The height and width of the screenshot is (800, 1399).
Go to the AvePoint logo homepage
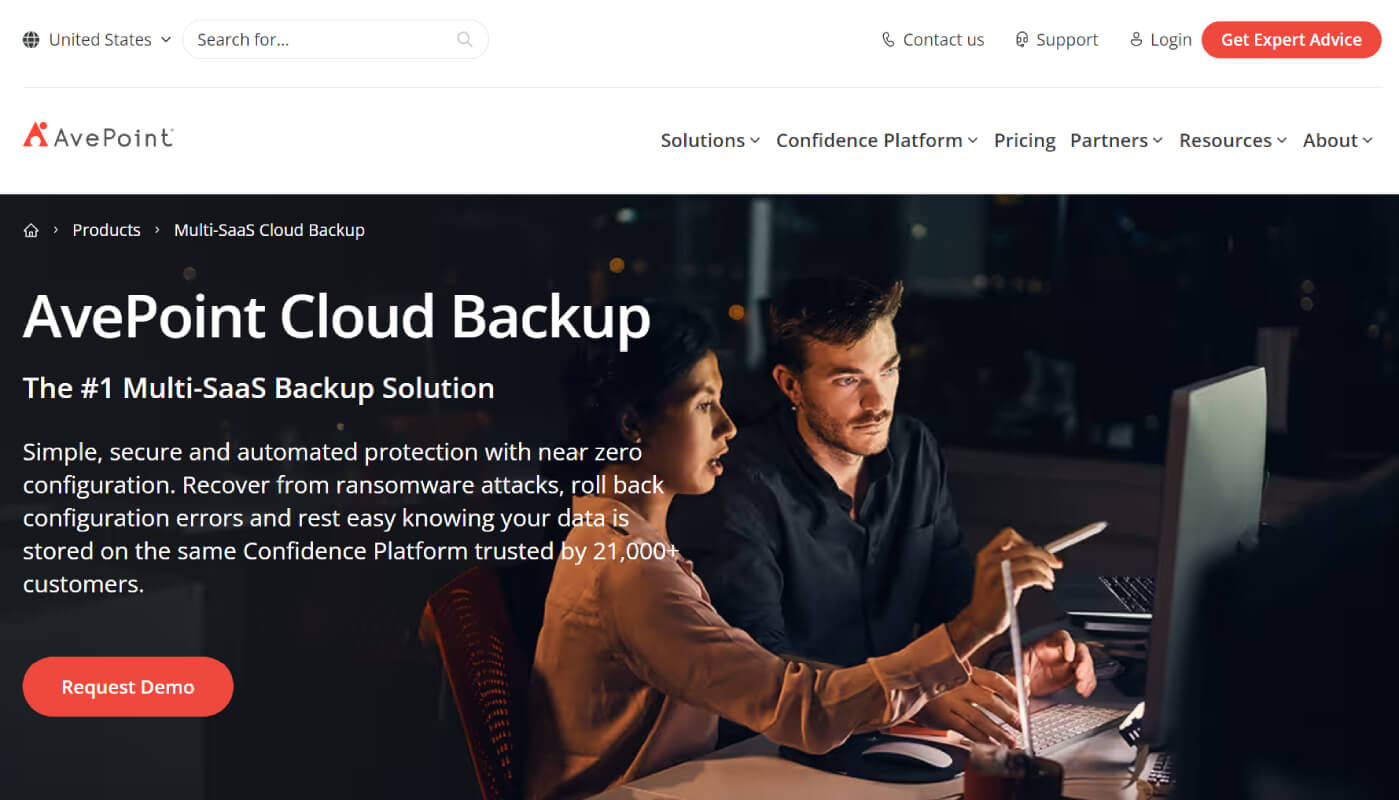pos(98,136)
